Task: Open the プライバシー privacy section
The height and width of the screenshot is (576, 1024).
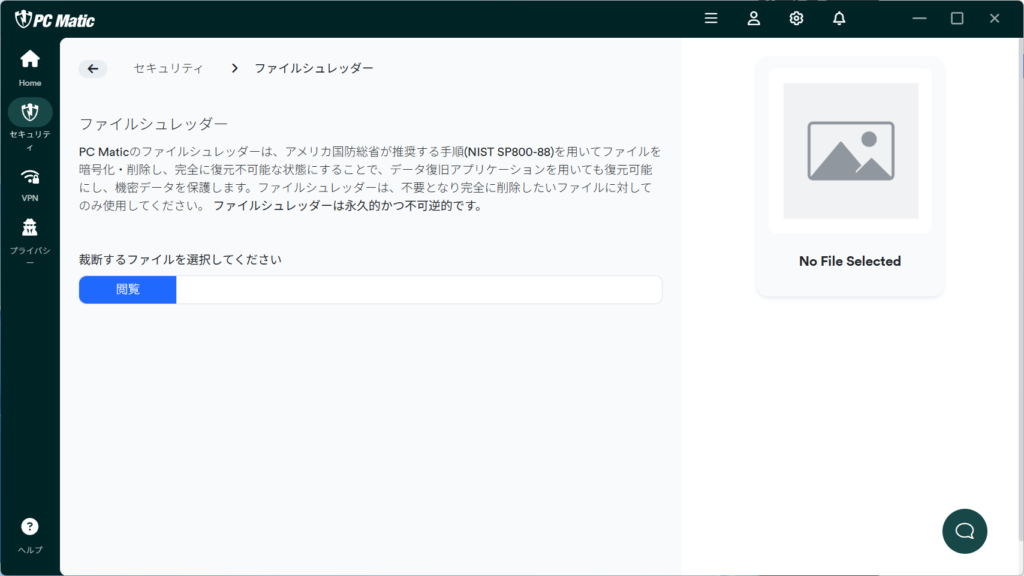Action: pos(29,242)
